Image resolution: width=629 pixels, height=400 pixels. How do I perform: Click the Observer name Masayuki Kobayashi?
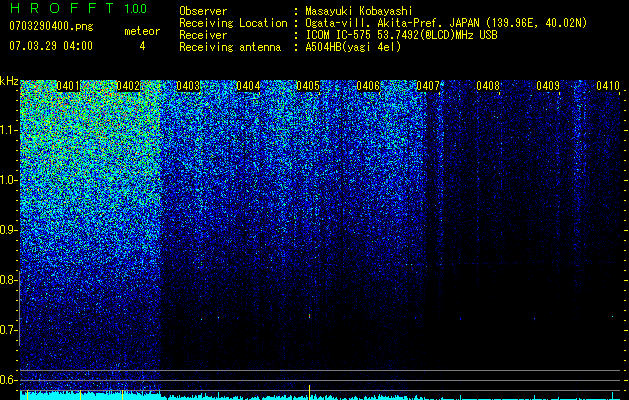pyautogui.click(x=359, y=11)
